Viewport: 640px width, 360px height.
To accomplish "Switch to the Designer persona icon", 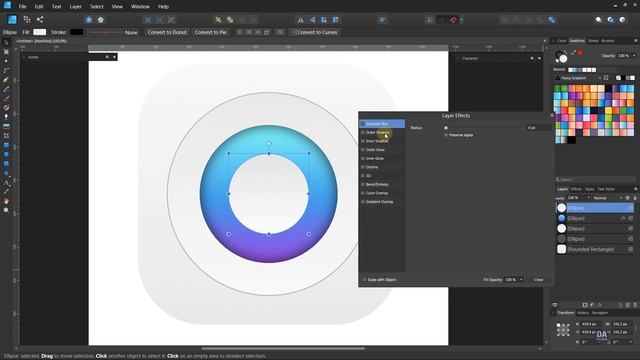I will [x=12, y=20].
